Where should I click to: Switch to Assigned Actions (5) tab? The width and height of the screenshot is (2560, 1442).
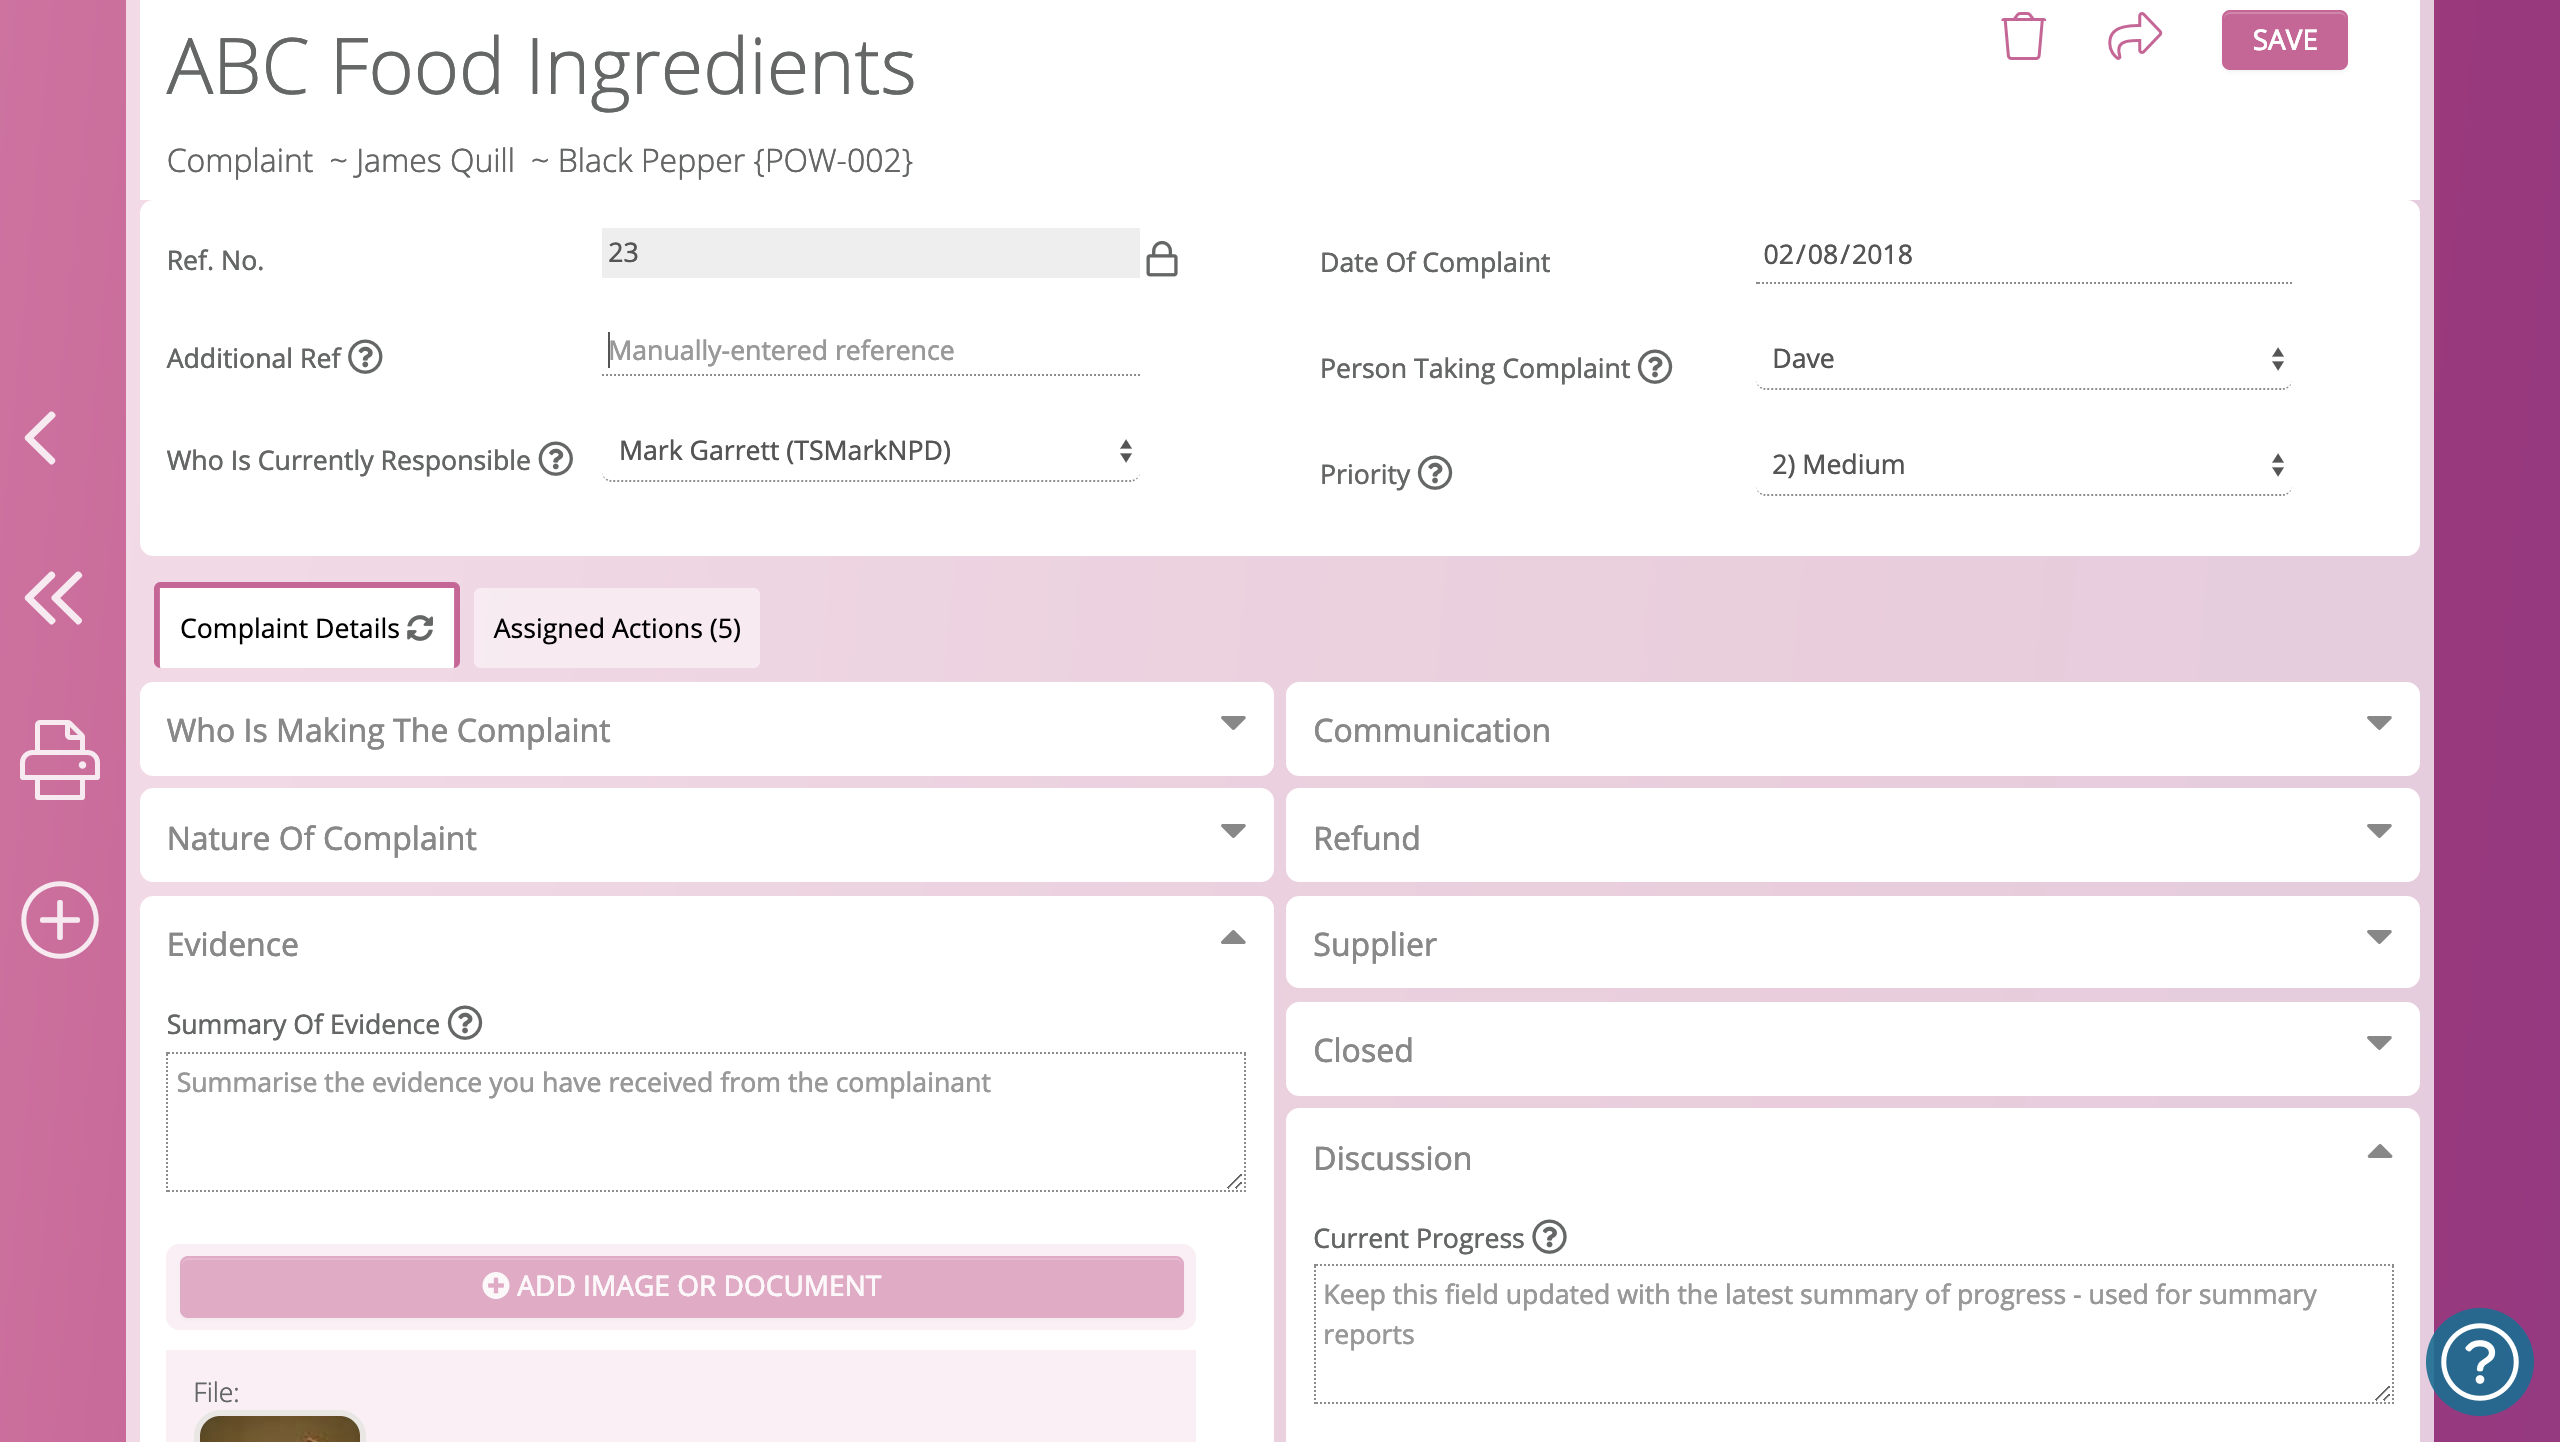[616, 628]
